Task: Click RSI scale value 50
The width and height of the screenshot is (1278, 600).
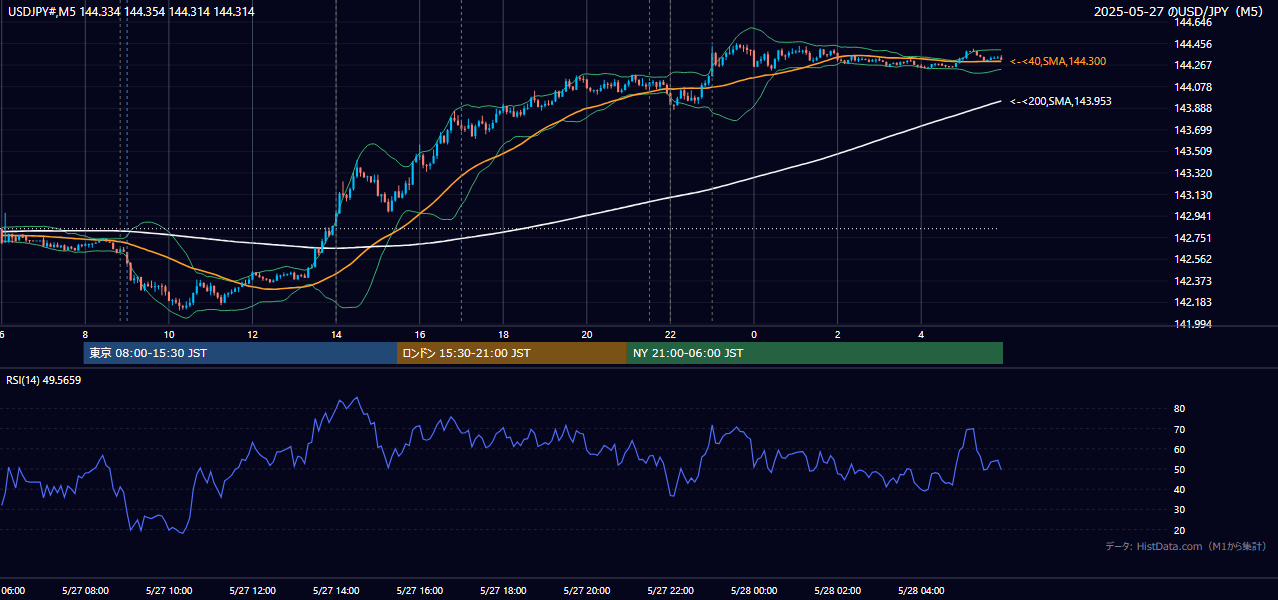Action: (1180, 469)
